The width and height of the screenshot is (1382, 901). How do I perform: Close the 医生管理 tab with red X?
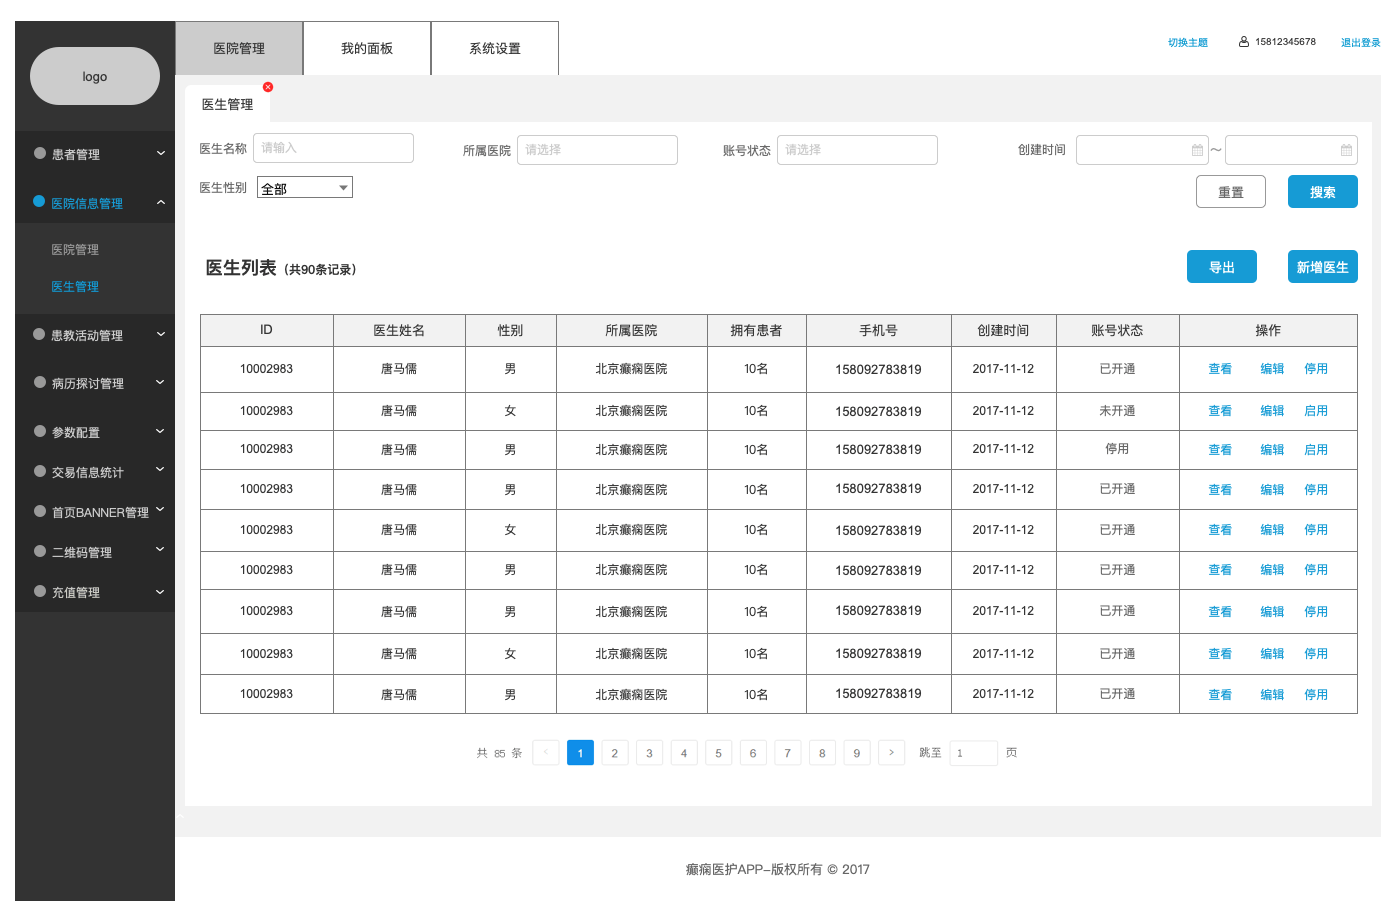[268, 87]
